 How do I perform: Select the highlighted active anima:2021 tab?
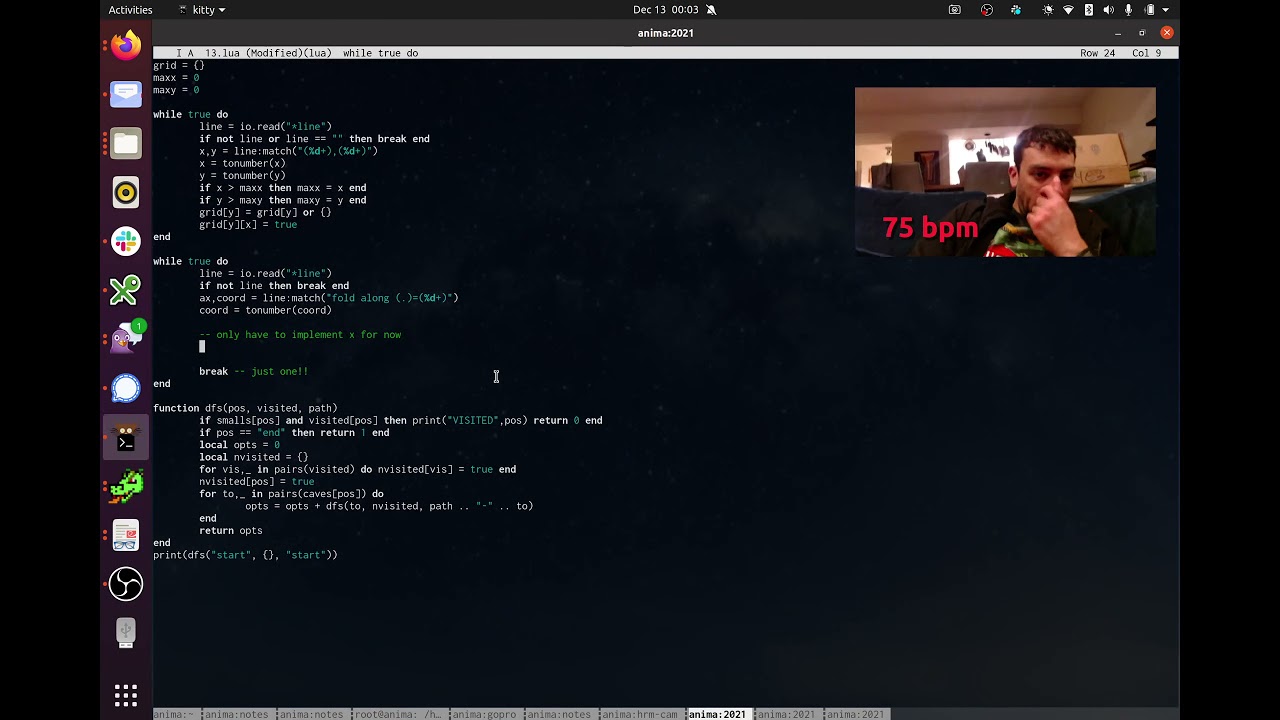pos(717,714)
